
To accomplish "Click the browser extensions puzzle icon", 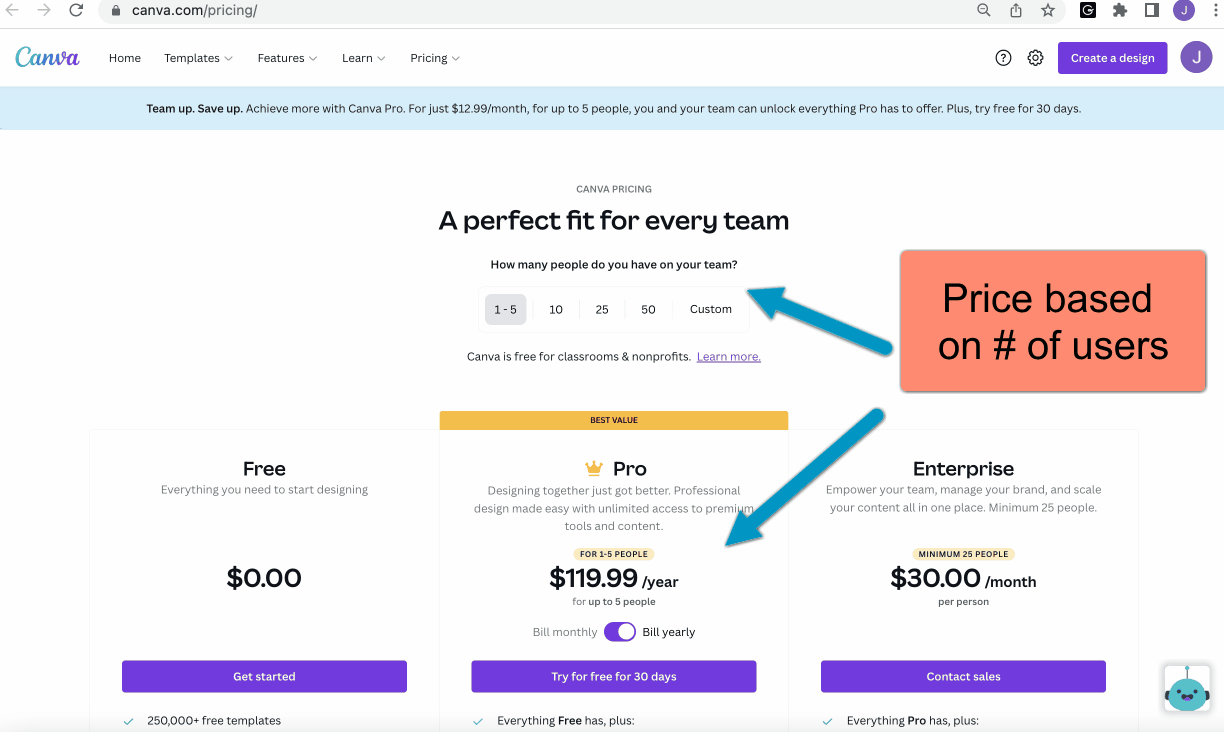I will [1119, 11].
